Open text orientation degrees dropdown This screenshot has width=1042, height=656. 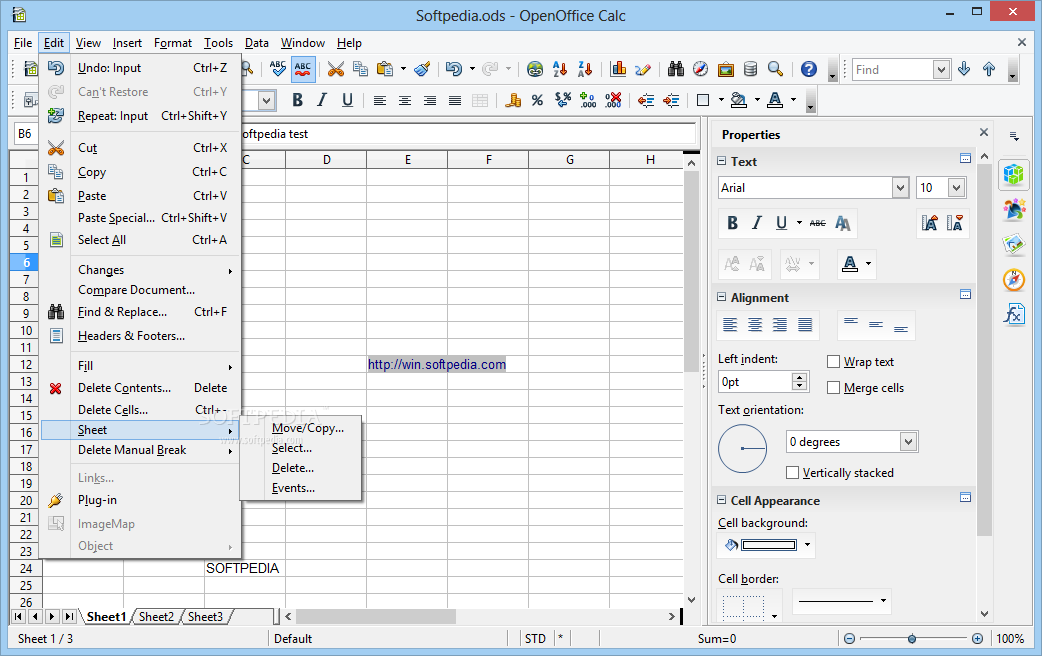908,441
